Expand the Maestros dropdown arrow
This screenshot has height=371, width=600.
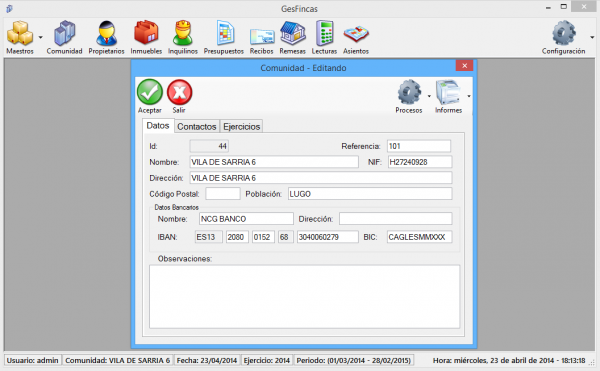41,37
